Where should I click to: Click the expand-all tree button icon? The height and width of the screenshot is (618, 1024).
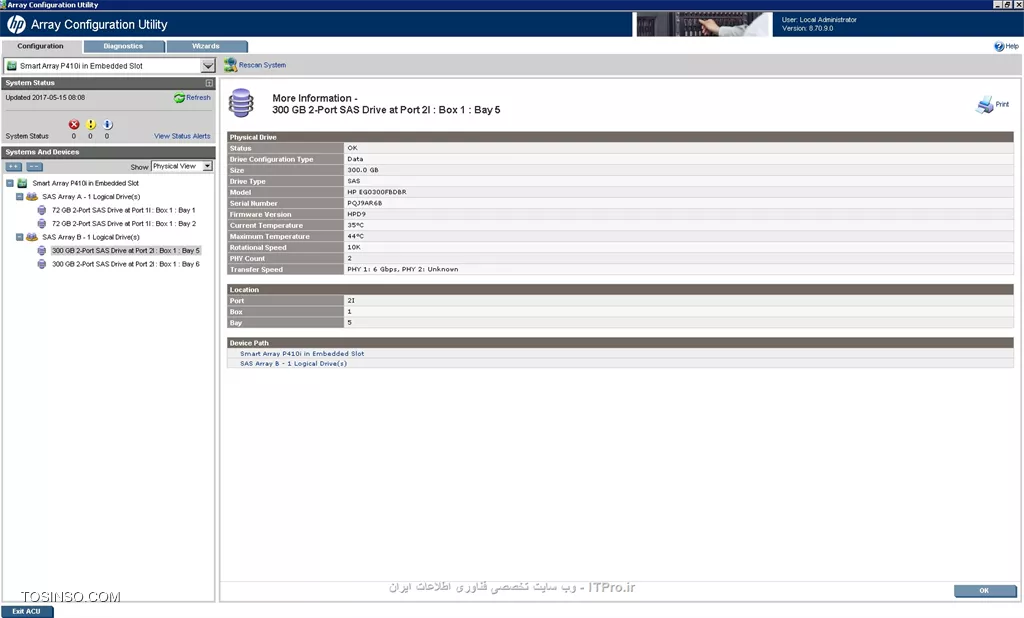point(14,167)
